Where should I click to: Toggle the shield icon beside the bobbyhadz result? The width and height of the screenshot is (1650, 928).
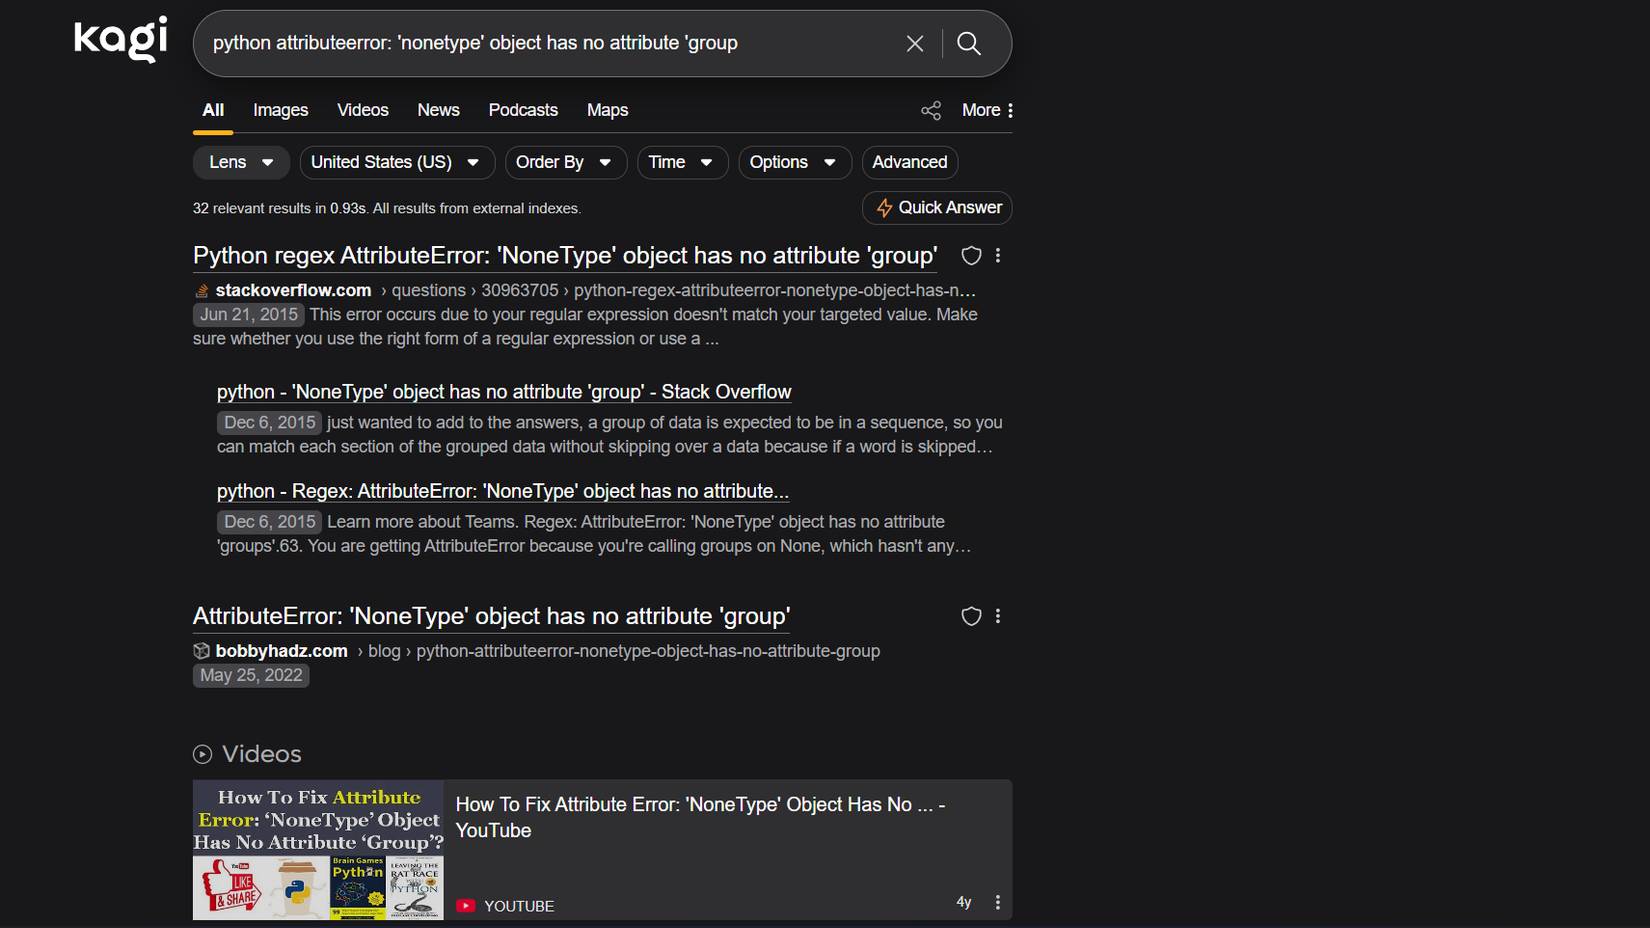(970, 617)
